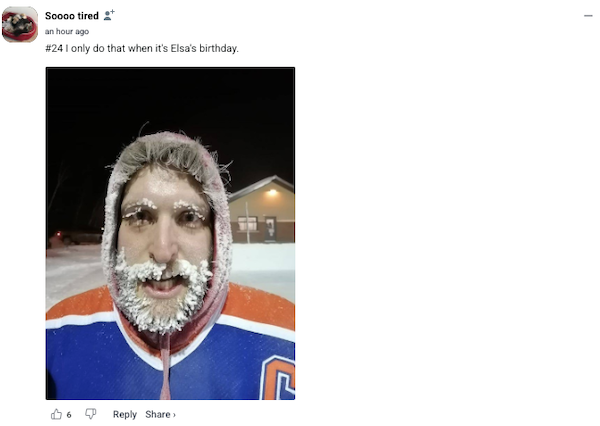Screen dimensions: 600x426
Task: Follow the #24 reference link
Action: pyautogui.click(x=53, y=48)
